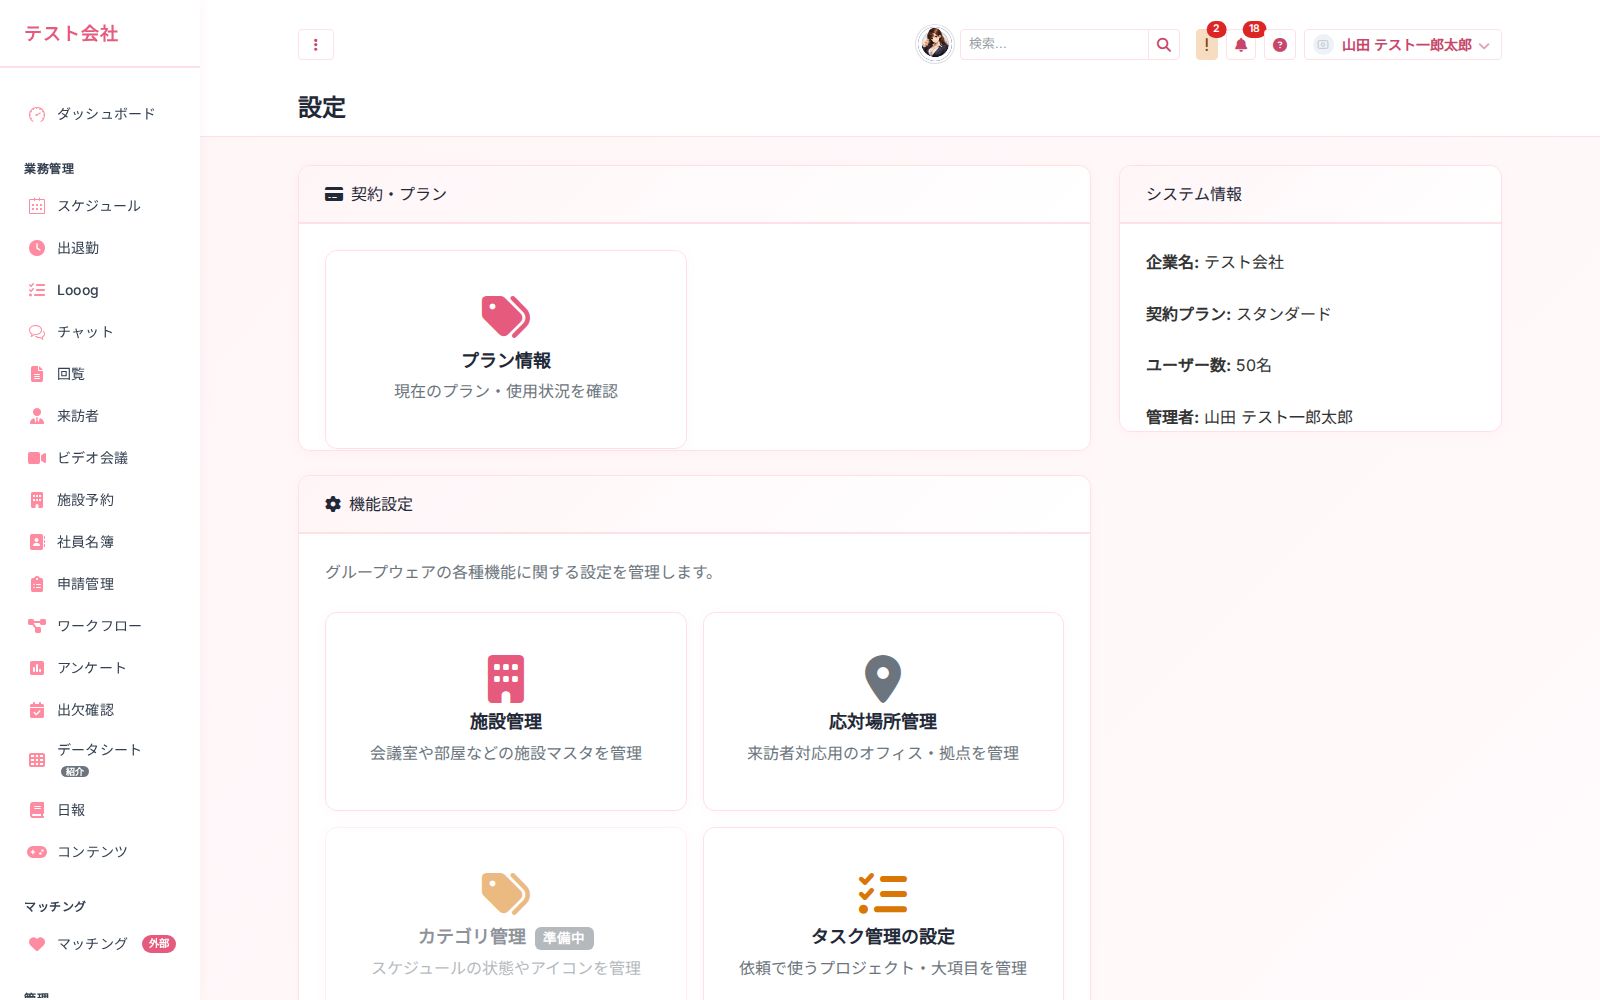
Task: Open the three-dot menu button
Action: pyautogui.click(x=315, y=45)
